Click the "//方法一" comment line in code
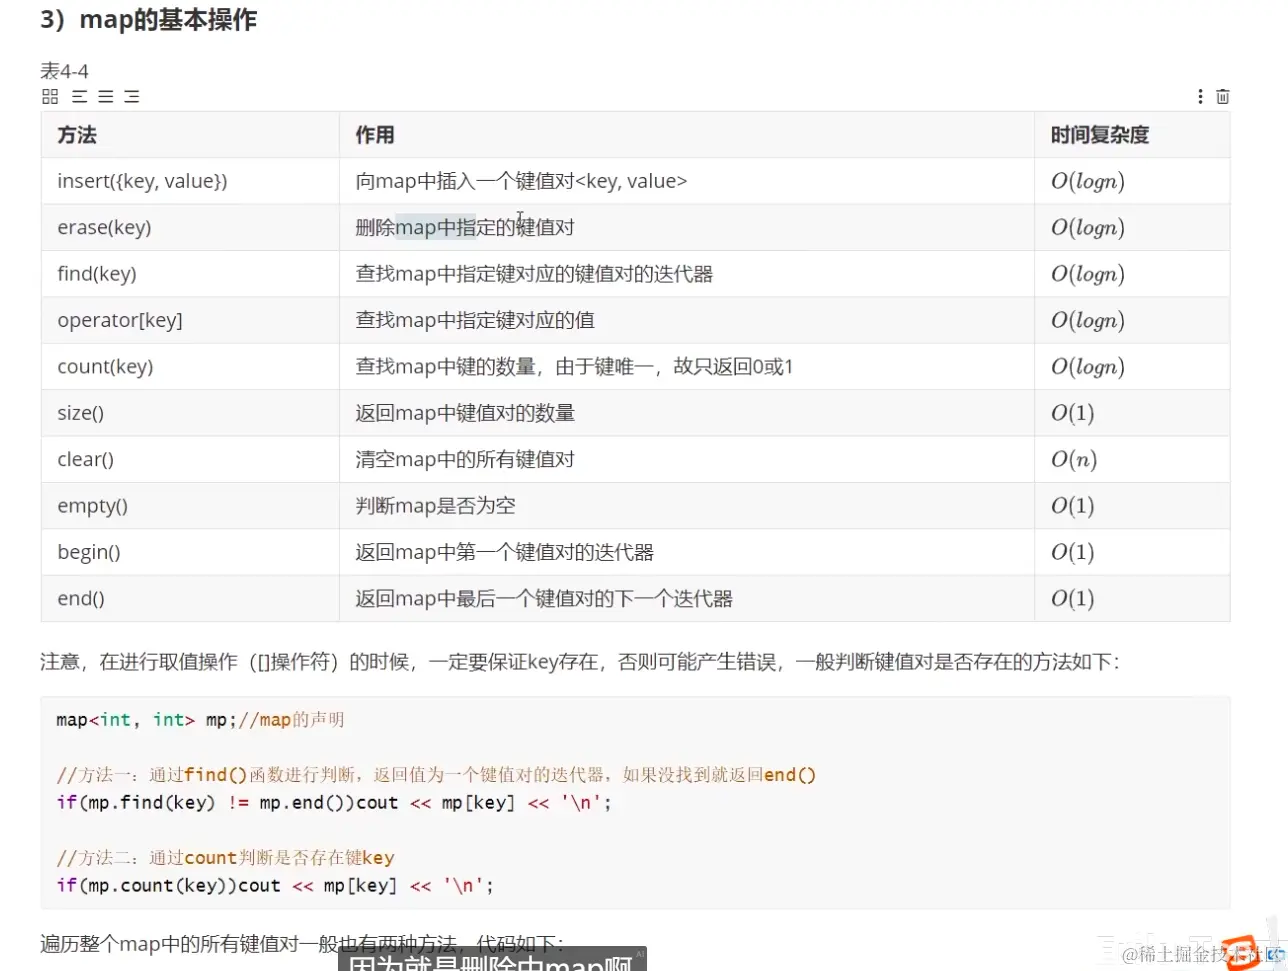This screenshot has height=971, width=1288. coord(436,775)
